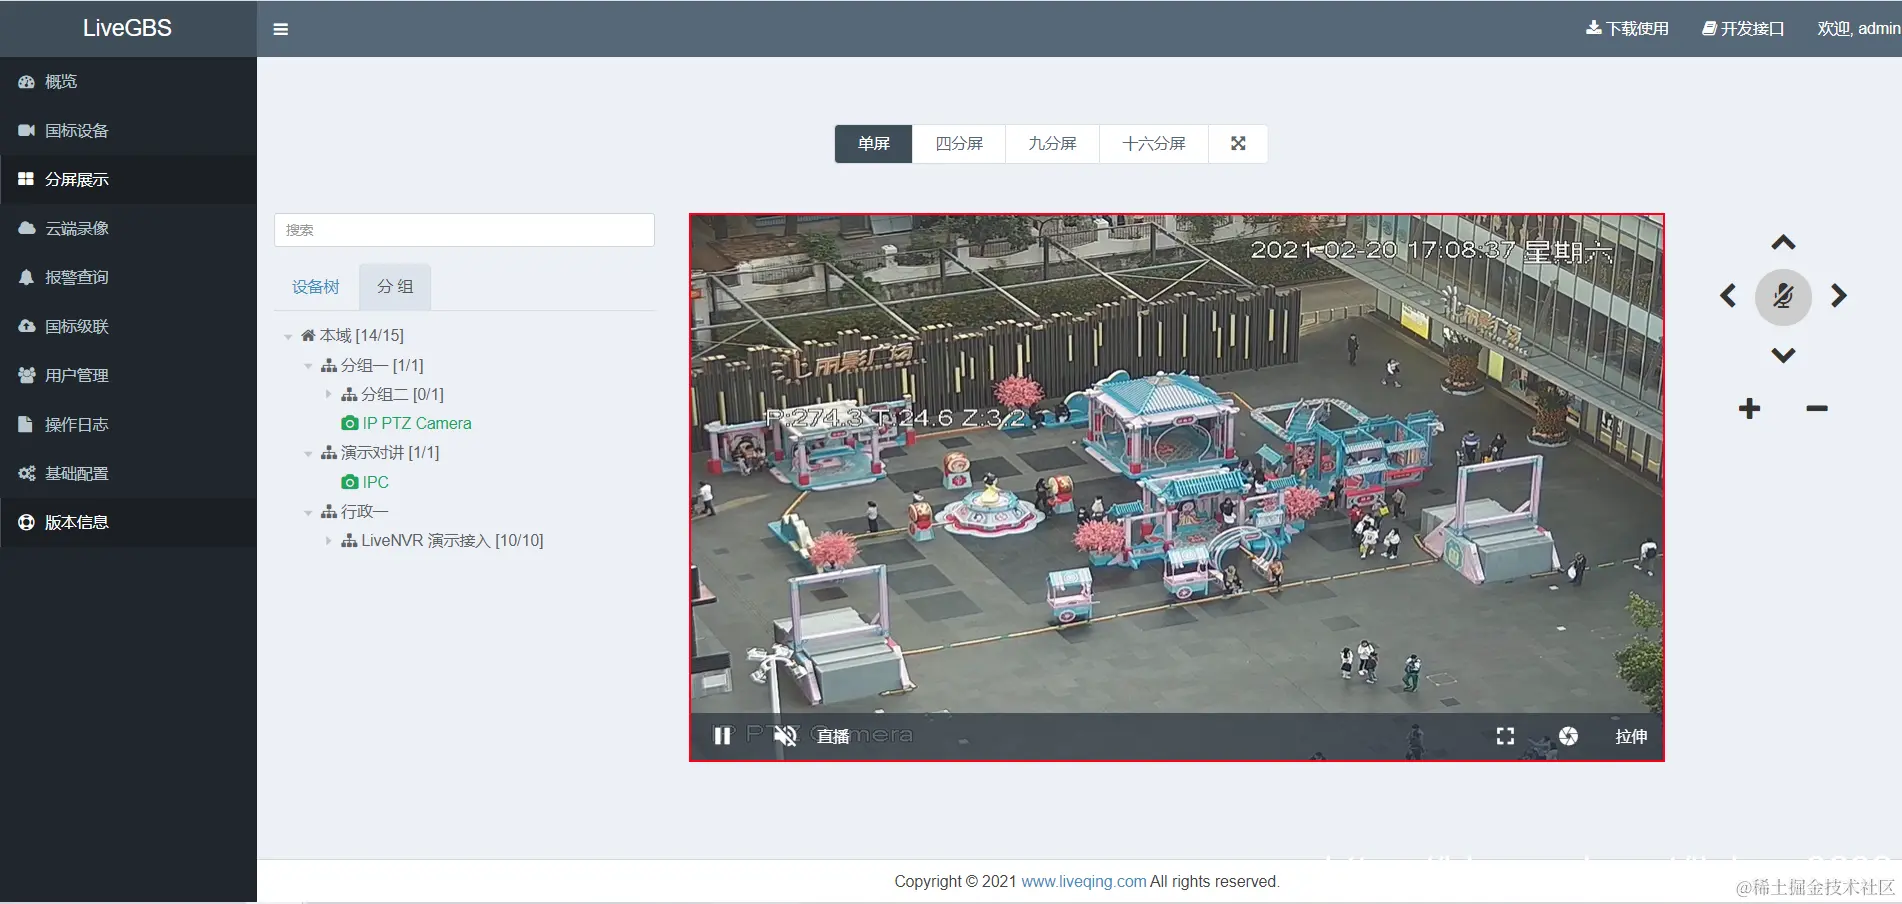Screen dimensions: 1902x904
Task: Click the LiveGBS logo title
Action: (x=127, y=28)
